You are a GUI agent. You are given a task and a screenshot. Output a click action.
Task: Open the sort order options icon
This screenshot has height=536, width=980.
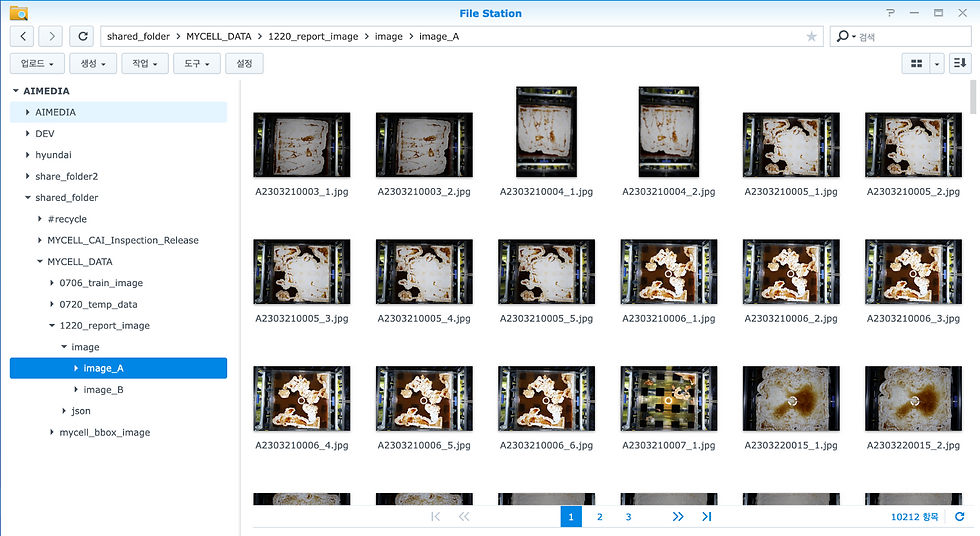coord(960,63)
